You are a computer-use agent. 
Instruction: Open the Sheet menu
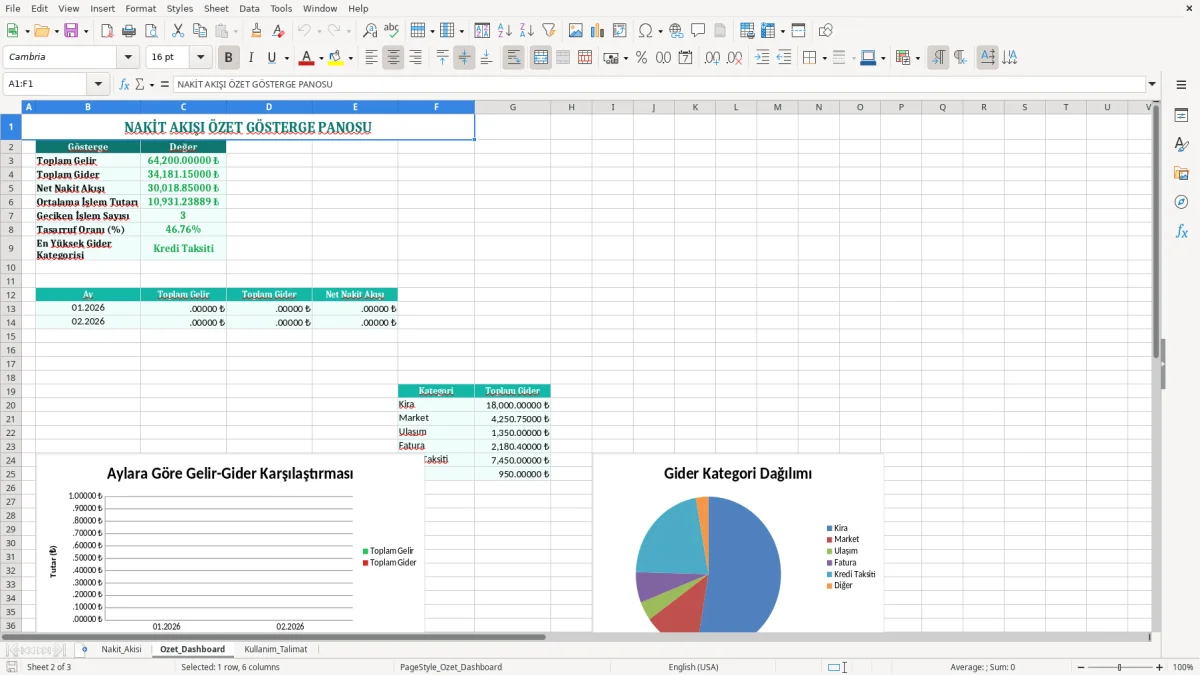216,8
